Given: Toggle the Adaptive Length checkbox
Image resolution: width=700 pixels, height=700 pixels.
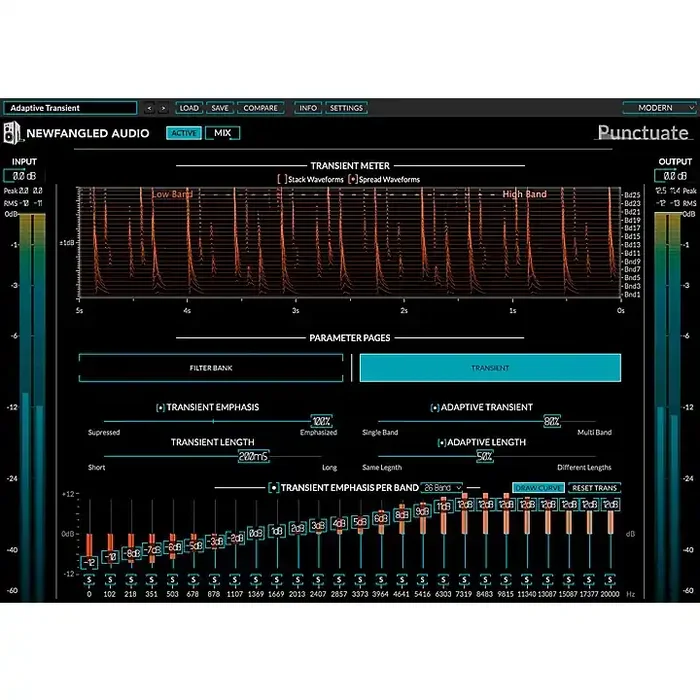Looking at the screenshot, I should (441, 442).
